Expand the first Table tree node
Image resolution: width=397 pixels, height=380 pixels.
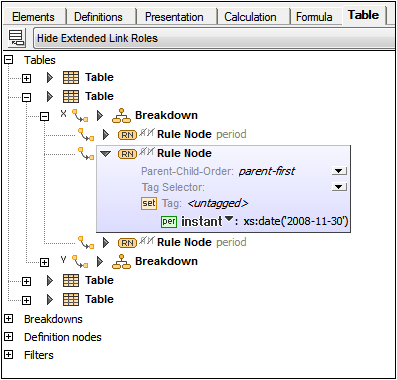click(26, 79)
